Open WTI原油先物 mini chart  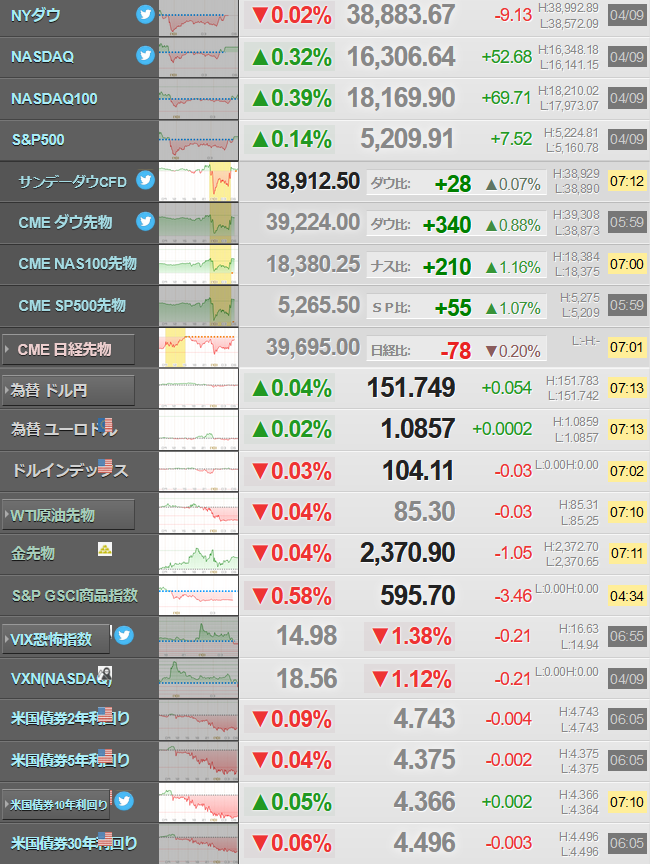pos(198,512)
